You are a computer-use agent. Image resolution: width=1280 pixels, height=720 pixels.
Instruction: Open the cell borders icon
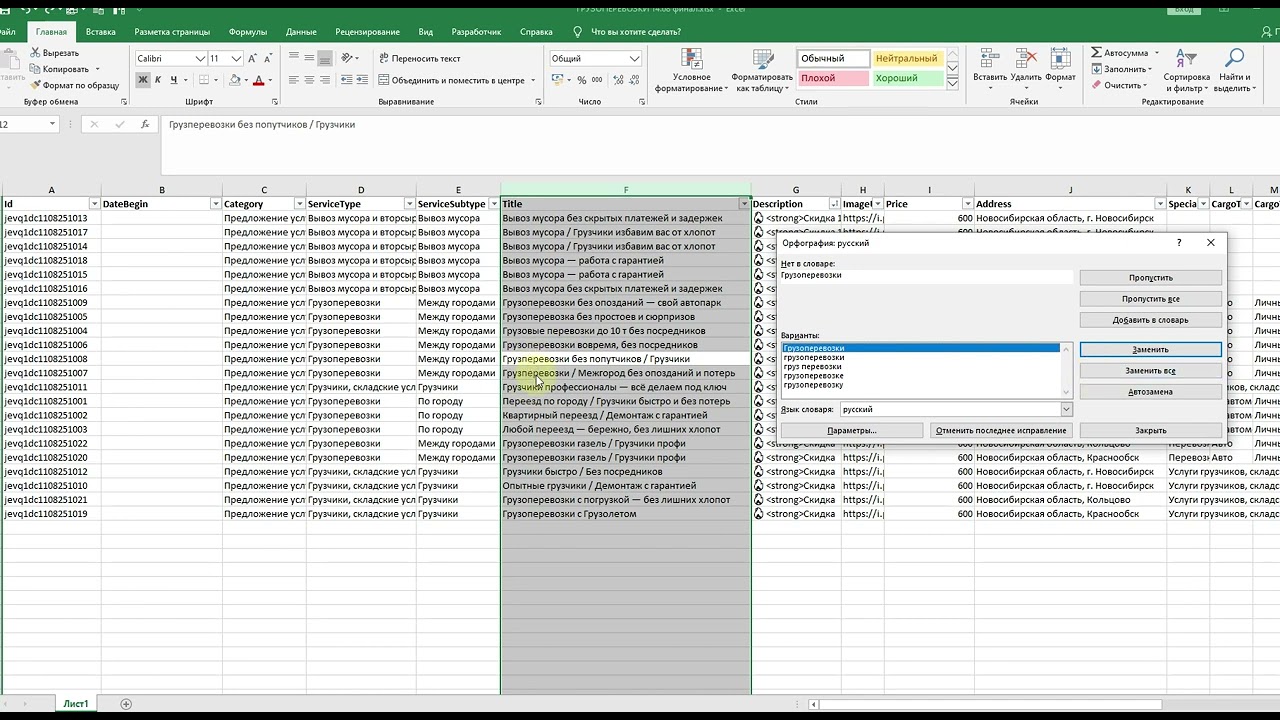point(205,80)
